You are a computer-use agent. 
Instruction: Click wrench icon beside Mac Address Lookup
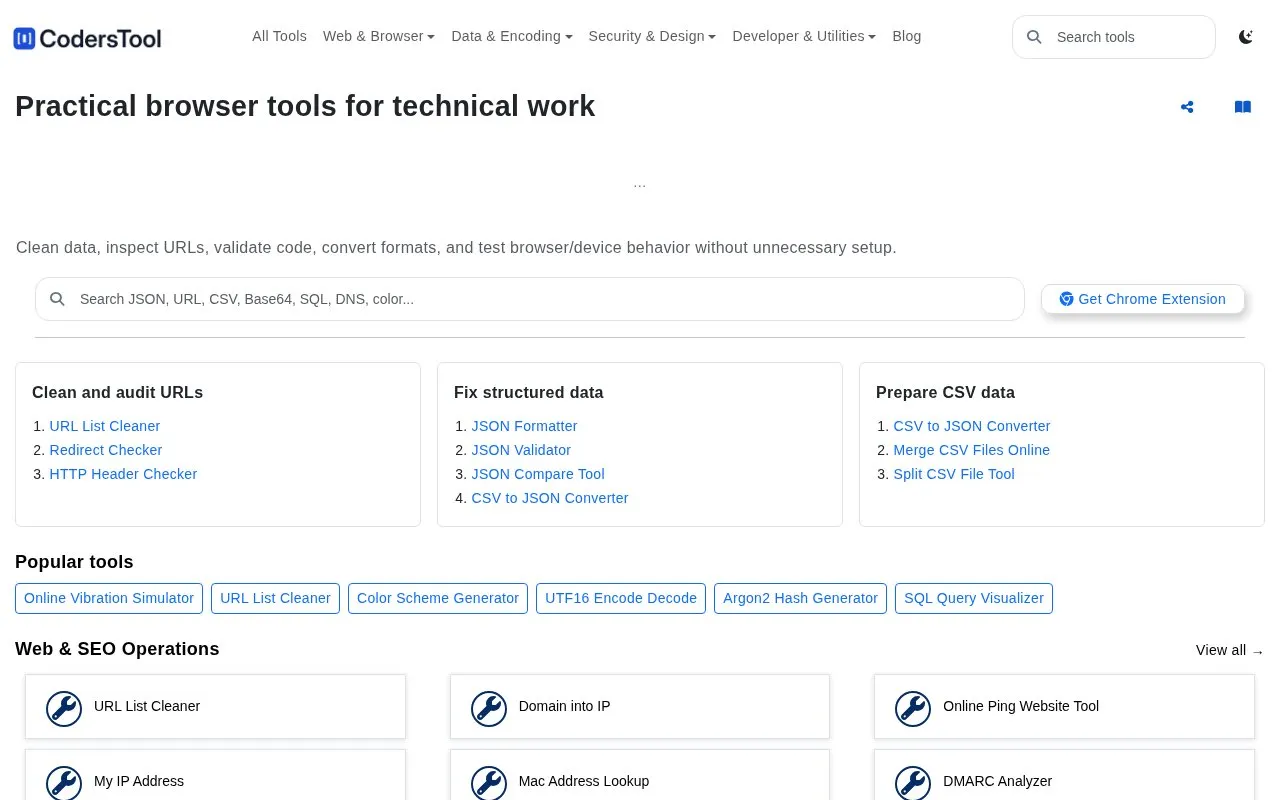pyautogui.click(x=489, y=783)
